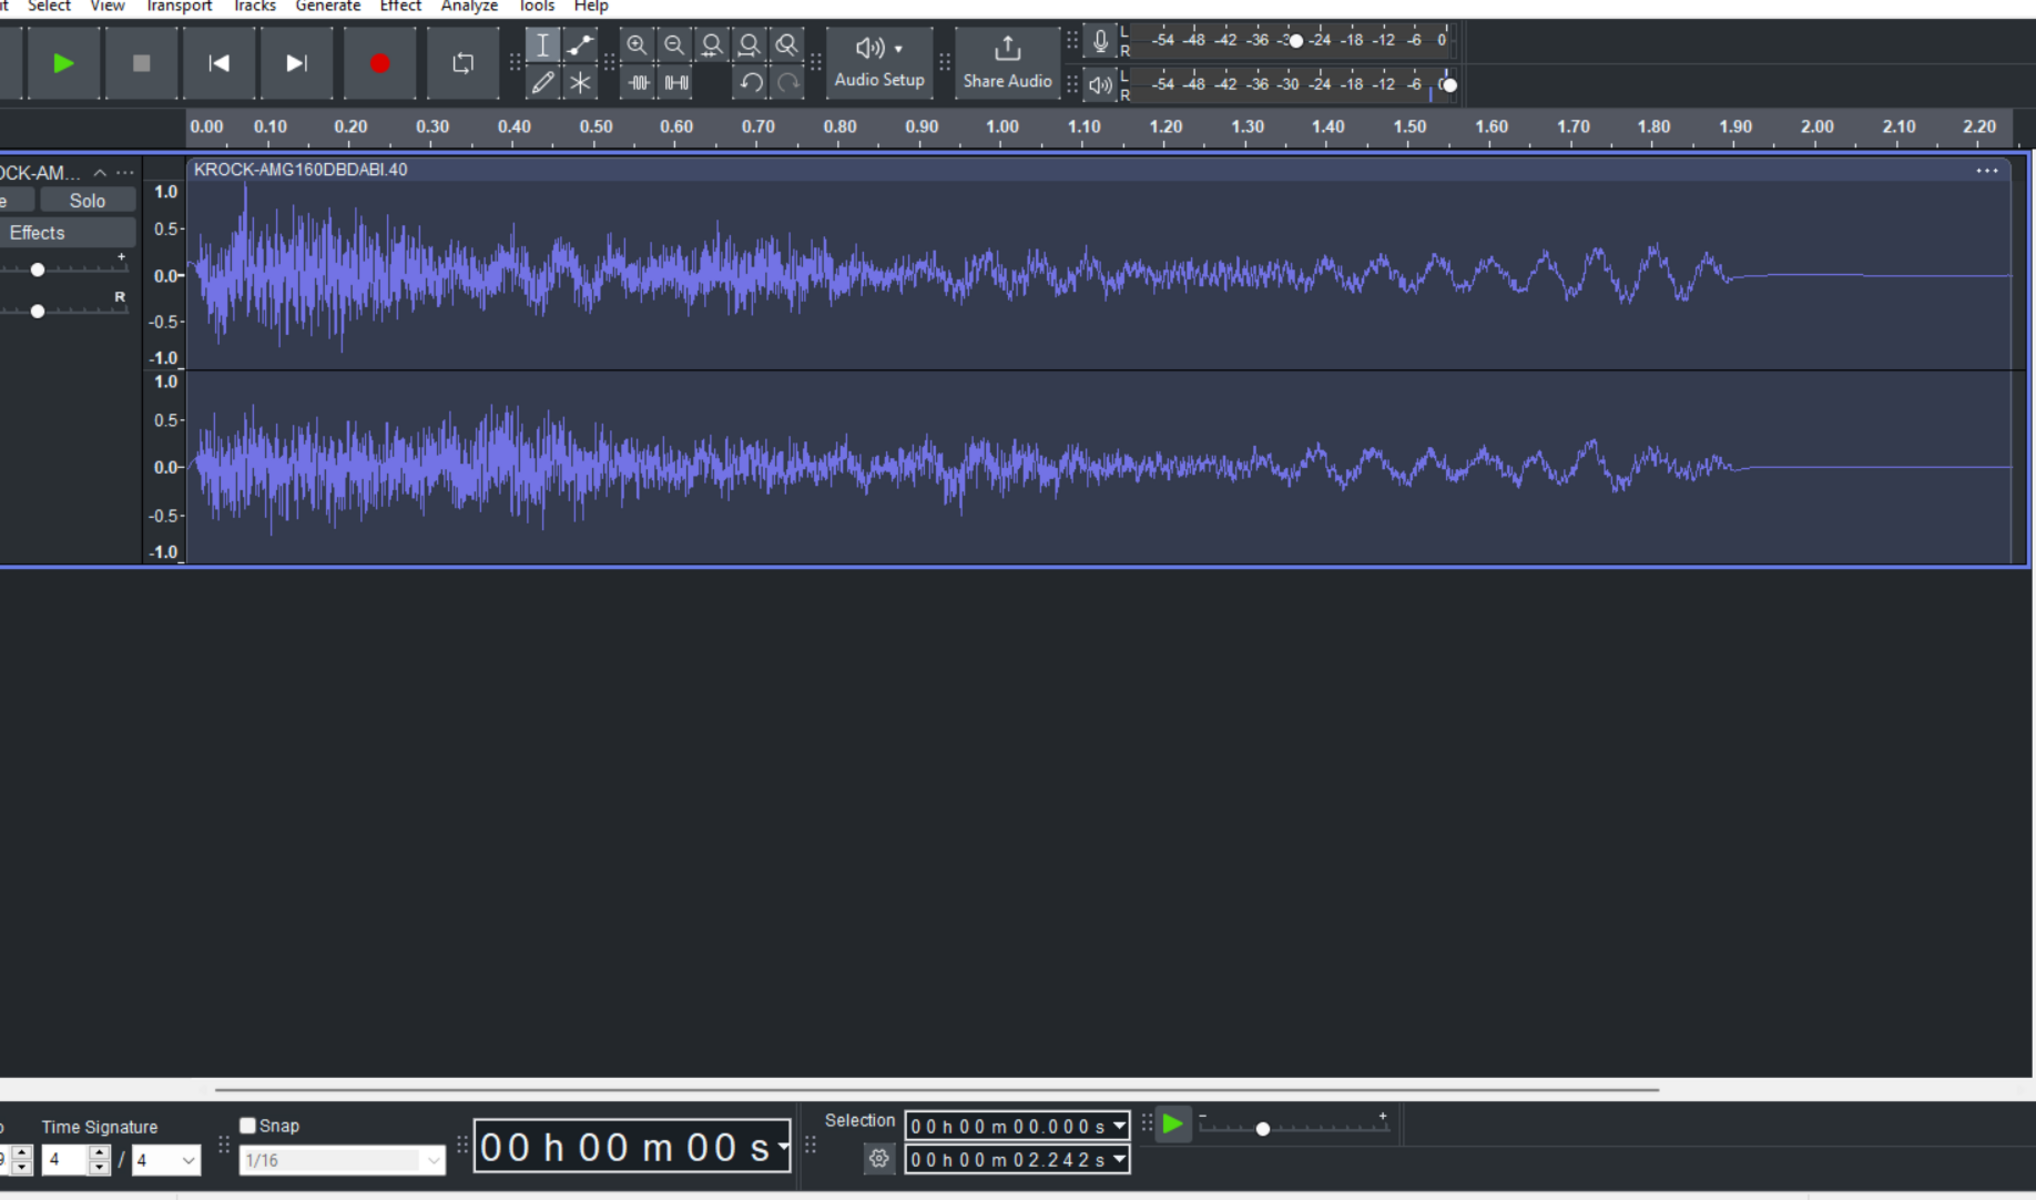
Task: Silence audio selection icon
Action: (676, 83)
